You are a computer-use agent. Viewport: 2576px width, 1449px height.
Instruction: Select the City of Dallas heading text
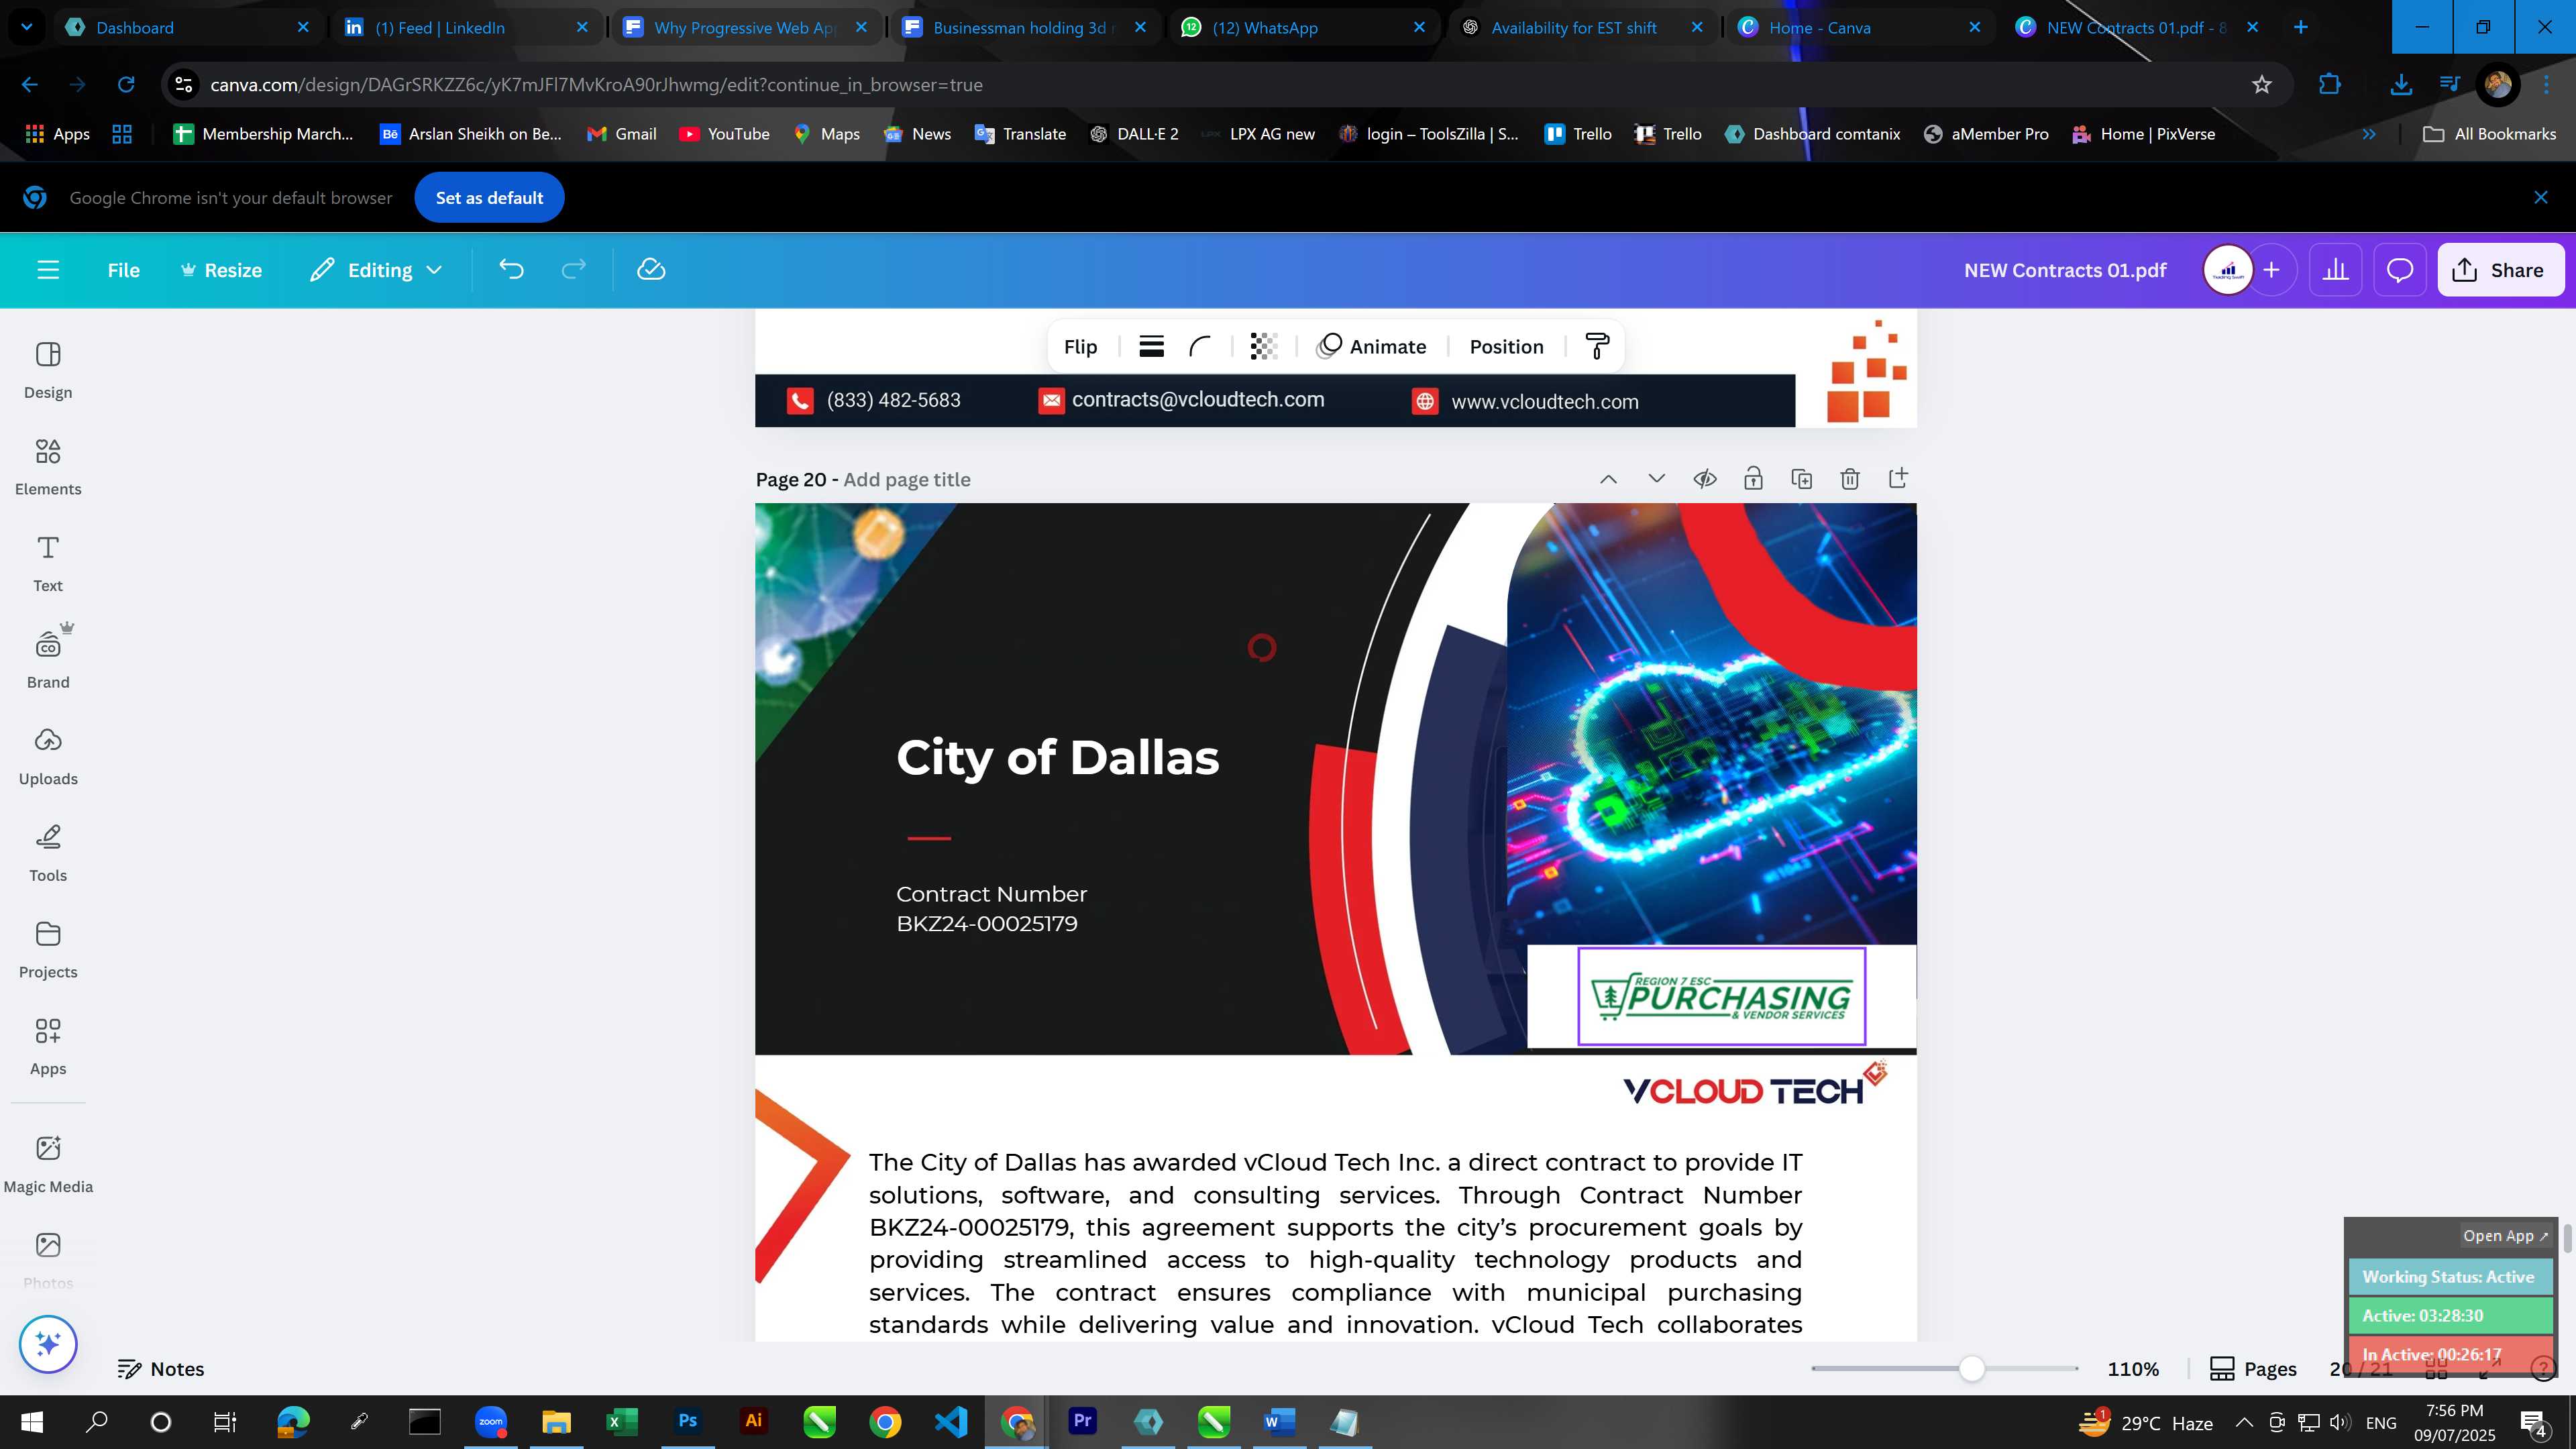[1057, 758]
